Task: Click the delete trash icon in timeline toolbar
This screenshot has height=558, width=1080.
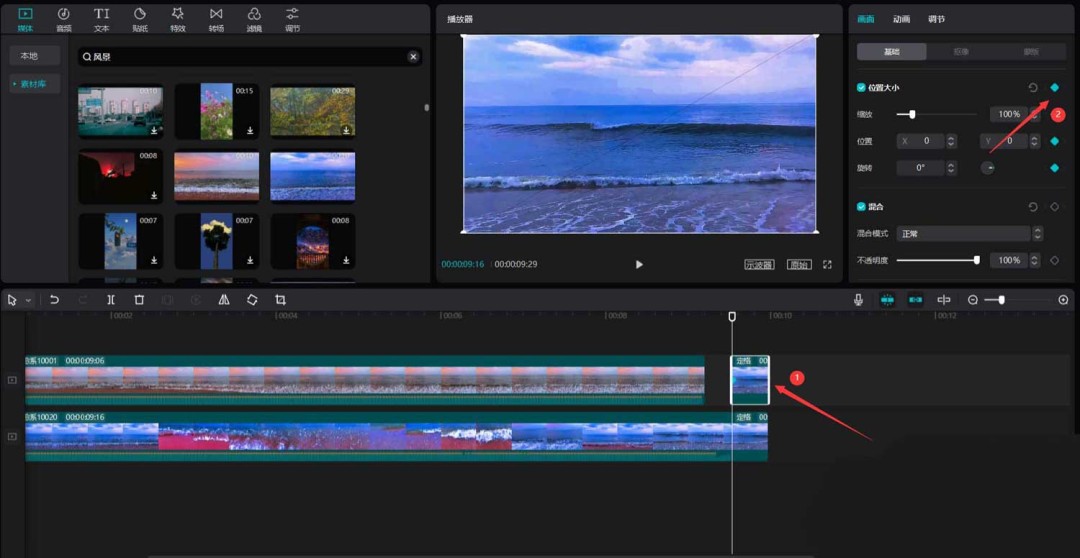Action: pos(139,300)
